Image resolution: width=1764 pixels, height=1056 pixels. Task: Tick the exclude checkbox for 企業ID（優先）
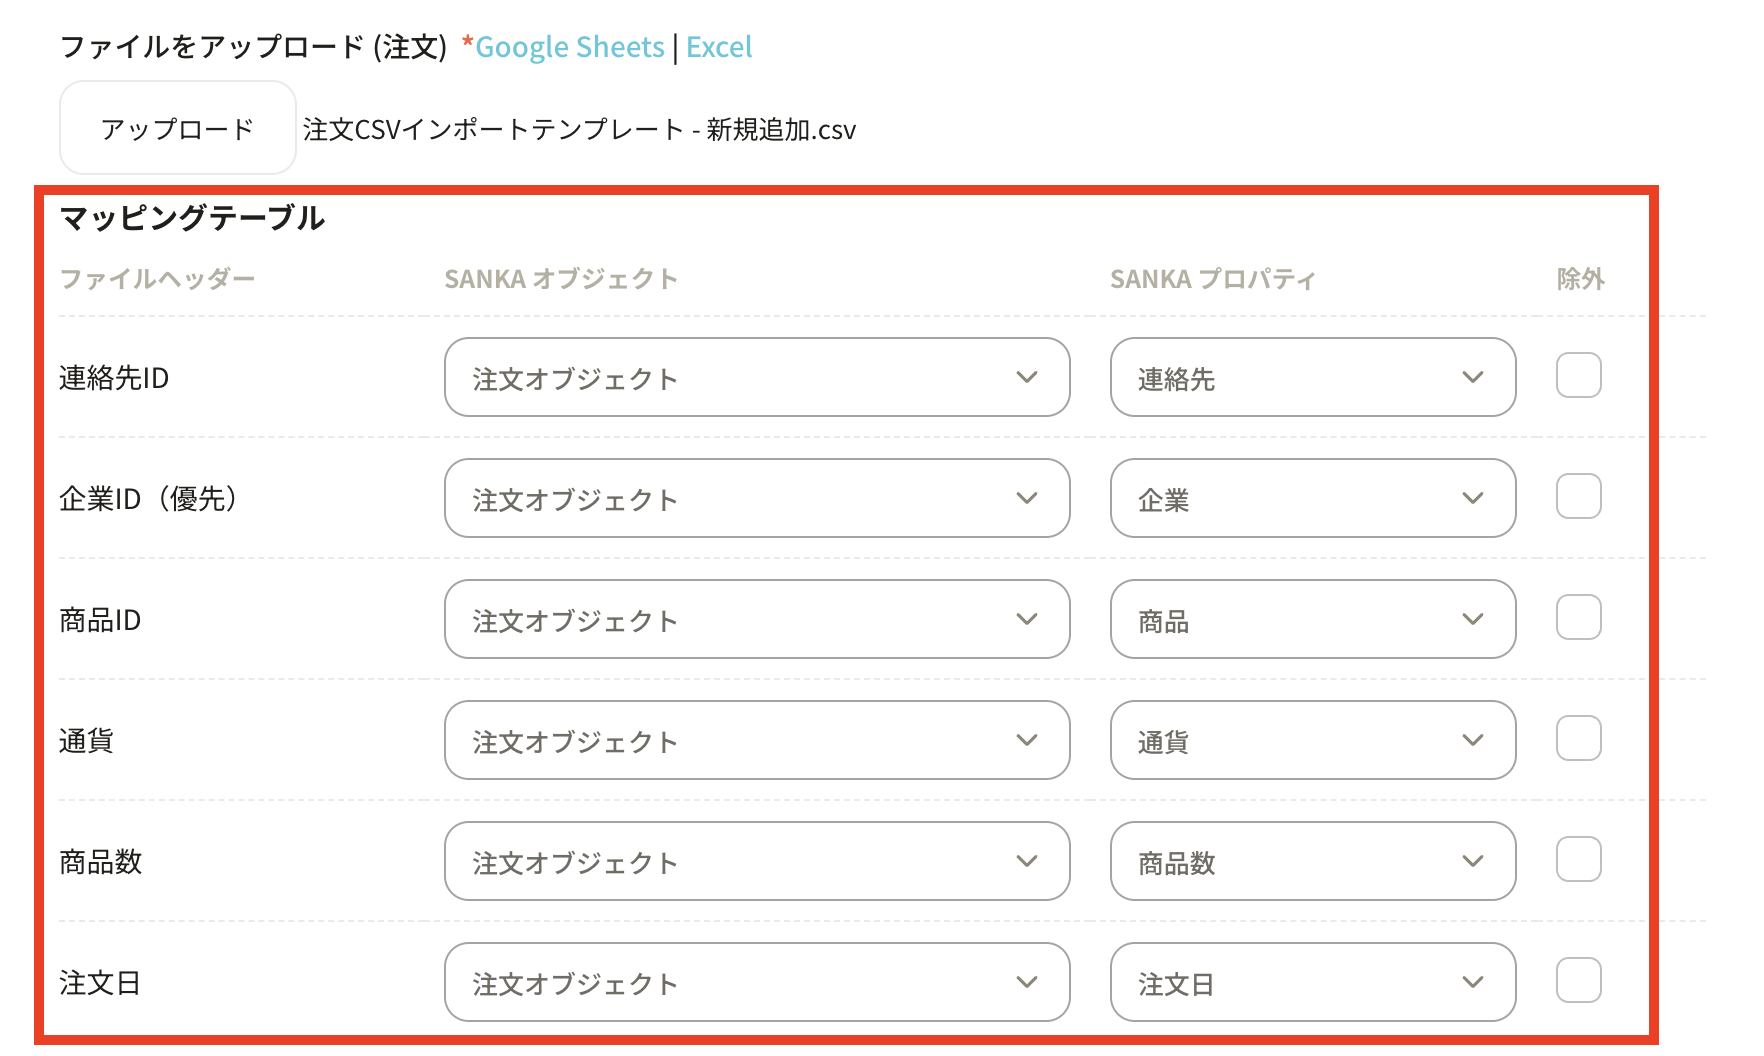click(x=1578, y=497)
